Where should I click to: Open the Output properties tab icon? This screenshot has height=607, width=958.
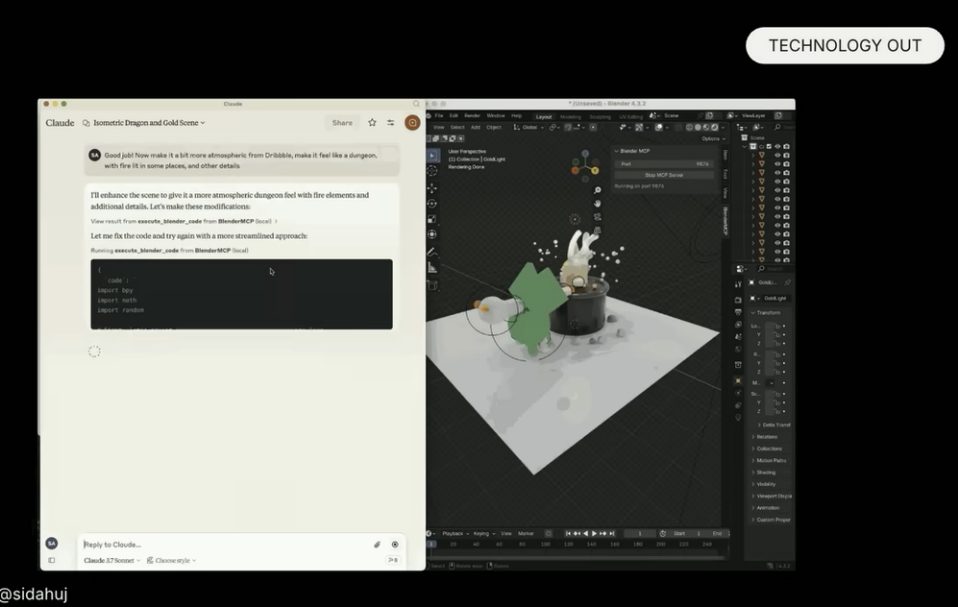point(738,312)
